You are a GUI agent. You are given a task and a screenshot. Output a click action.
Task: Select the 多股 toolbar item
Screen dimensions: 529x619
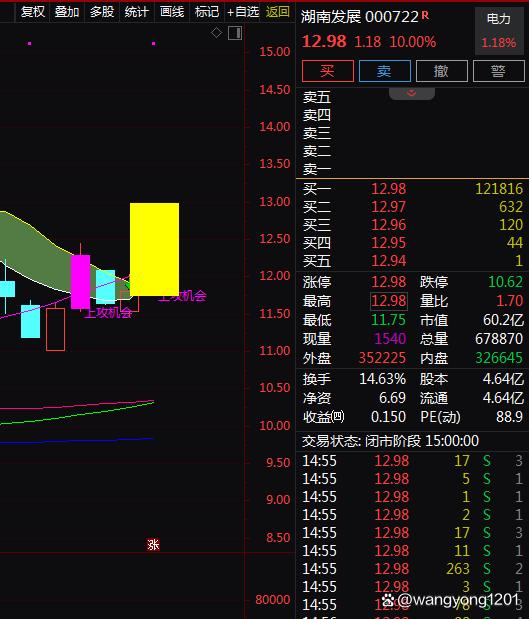click(x=102, y=12)
